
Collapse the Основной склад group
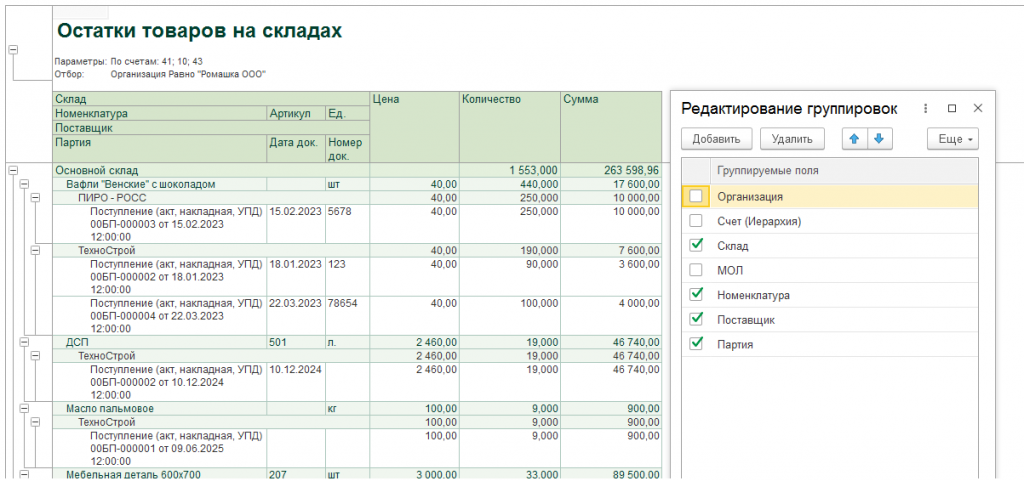12,170
